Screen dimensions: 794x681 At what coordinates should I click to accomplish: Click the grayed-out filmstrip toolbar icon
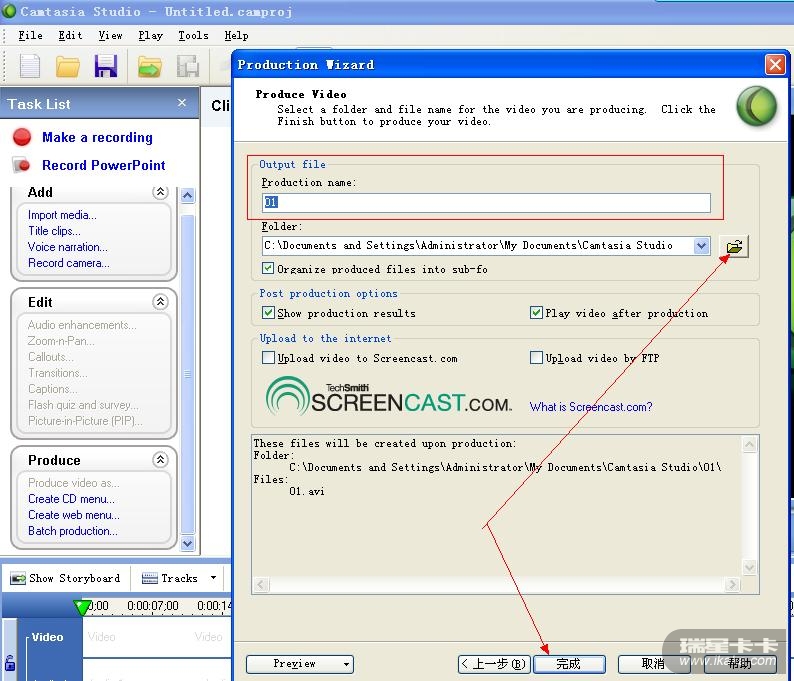point(188,66)
